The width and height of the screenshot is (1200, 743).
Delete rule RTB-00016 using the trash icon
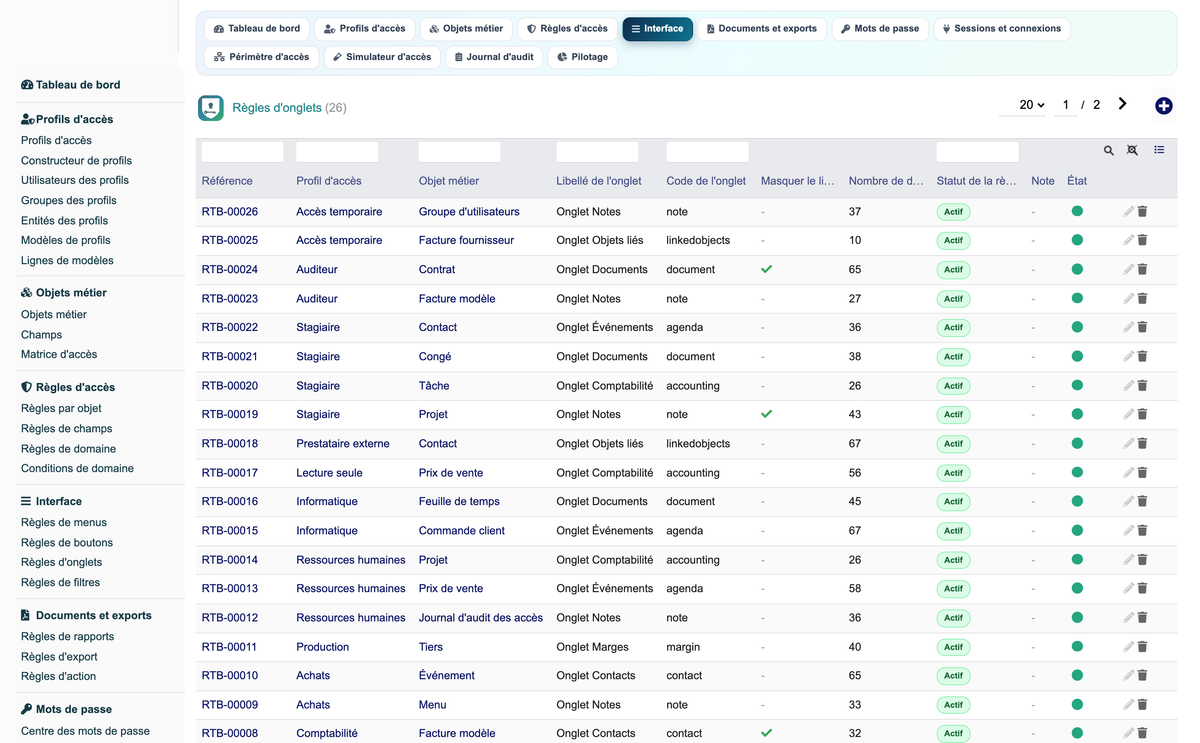(1142, 501)
